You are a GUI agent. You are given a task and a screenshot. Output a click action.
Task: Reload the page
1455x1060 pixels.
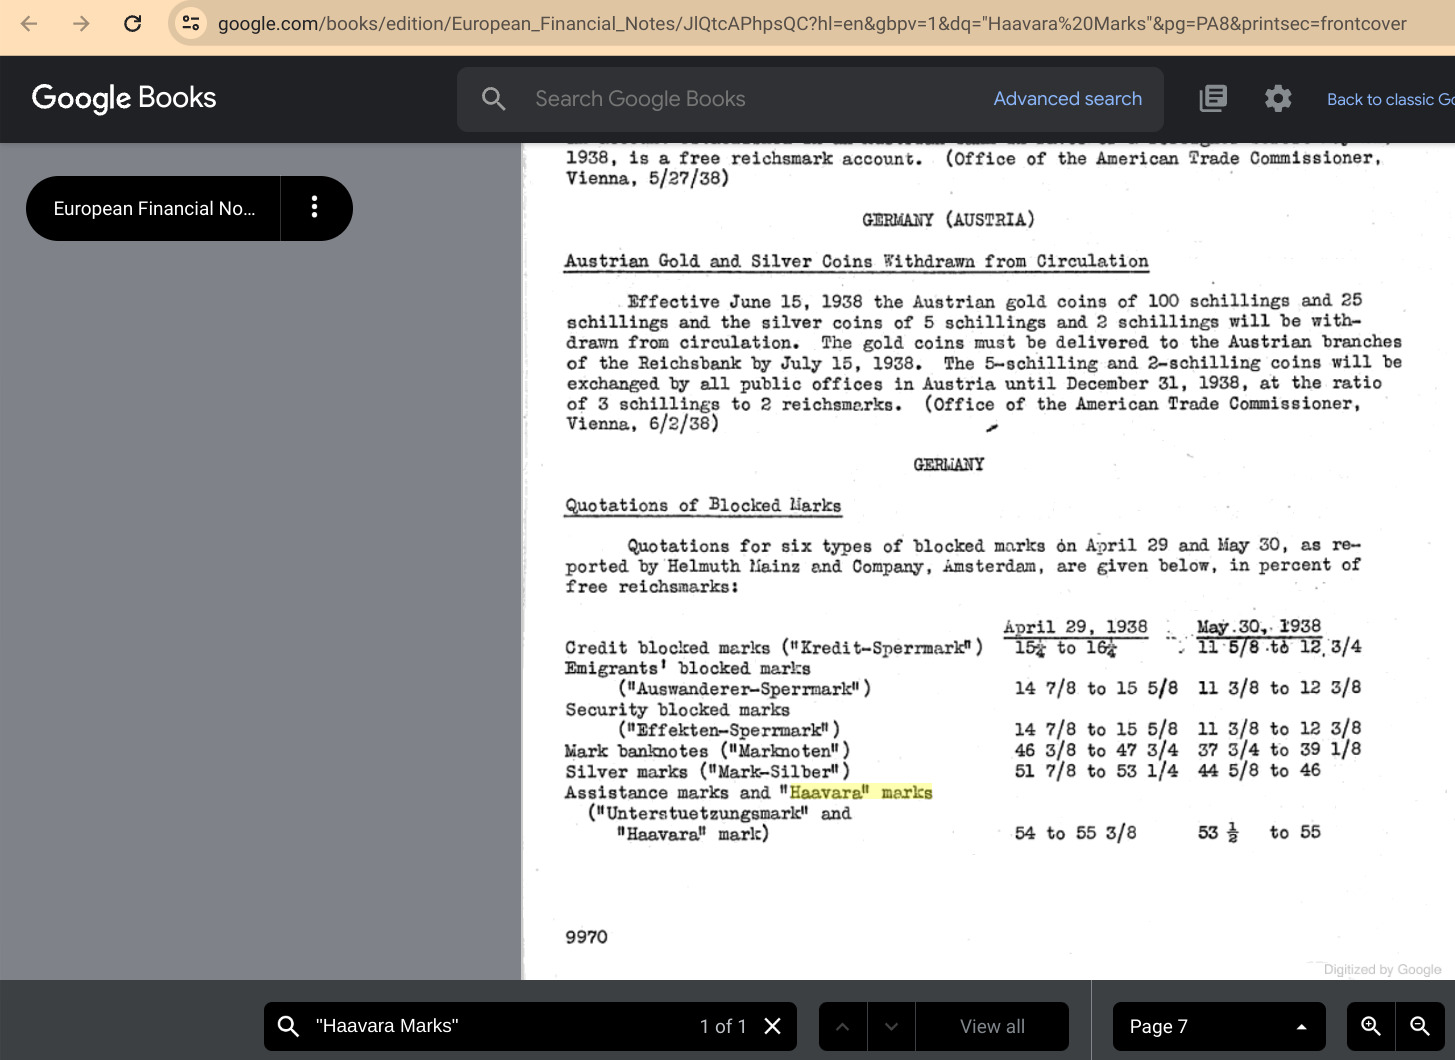[x=132, y=23]
